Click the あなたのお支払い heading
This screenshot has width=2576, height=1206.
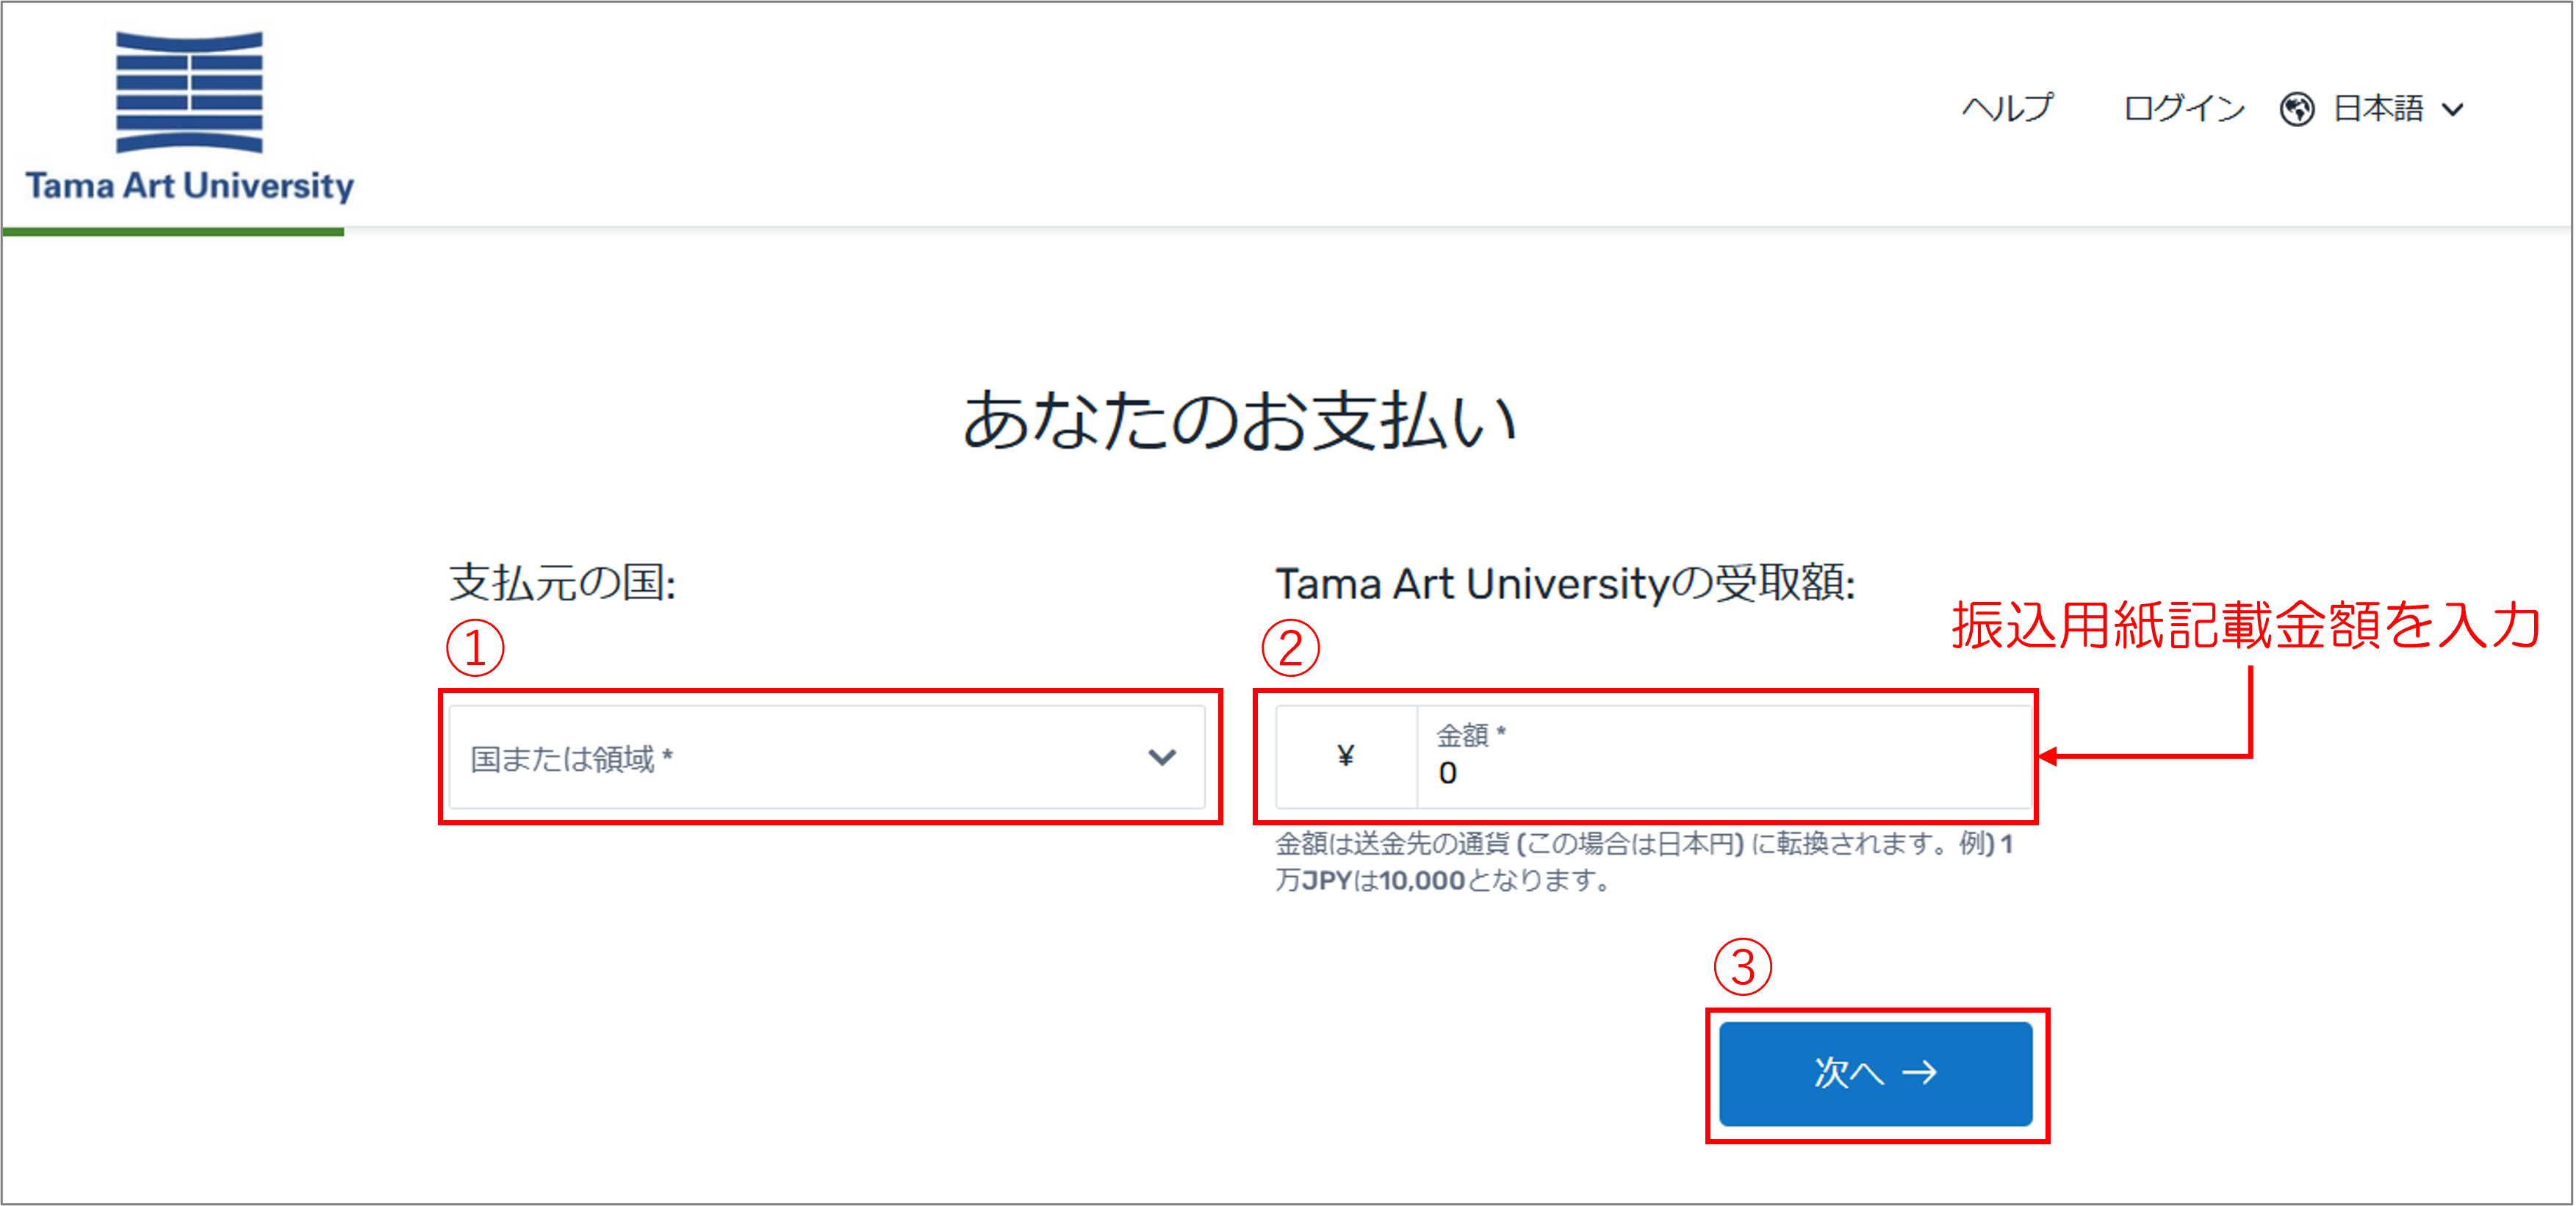1239,420
